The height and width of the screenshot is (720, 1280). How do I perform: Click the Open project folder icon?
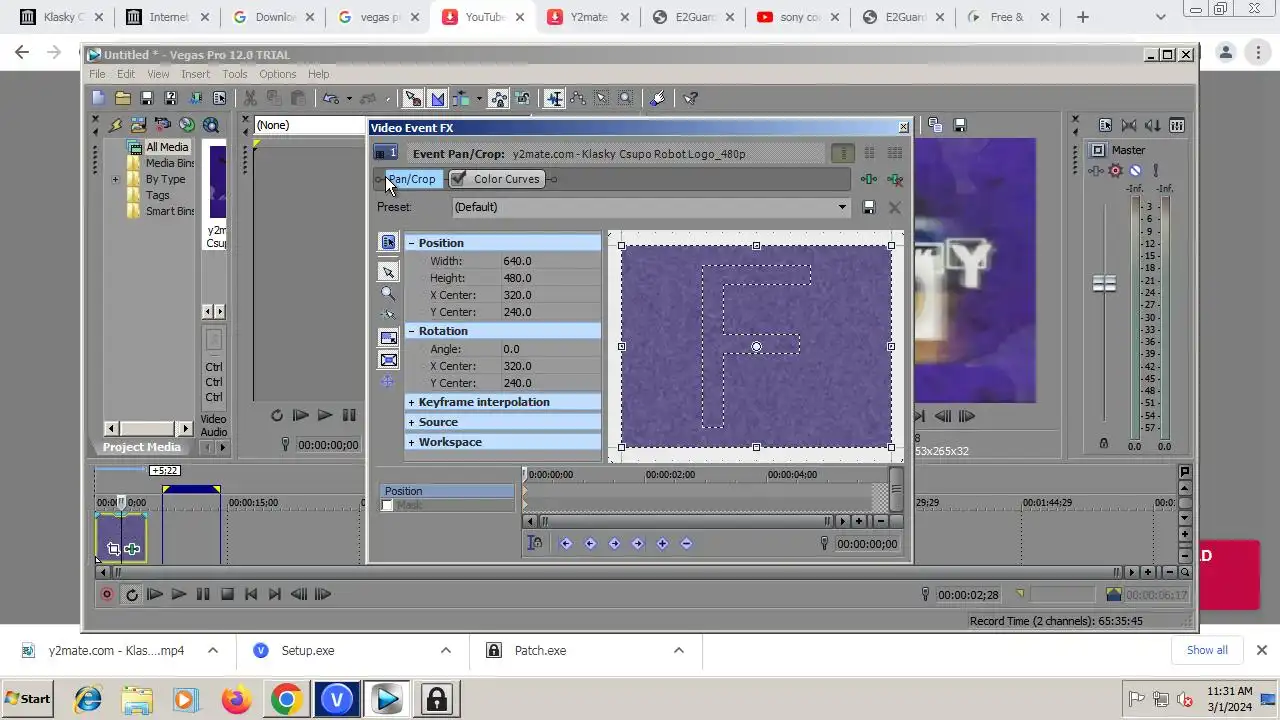tap(122, 98)
